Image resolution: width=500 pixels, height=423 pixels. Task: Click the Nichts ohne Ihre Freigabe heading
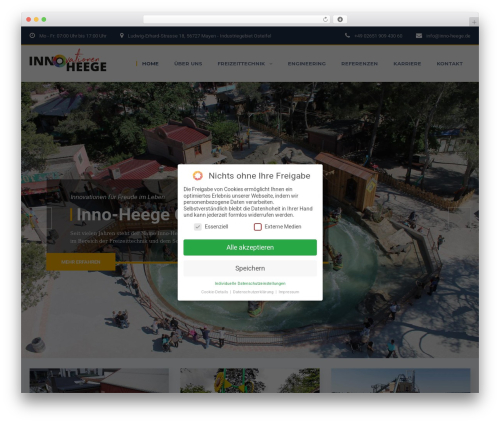tap(259, 176)
